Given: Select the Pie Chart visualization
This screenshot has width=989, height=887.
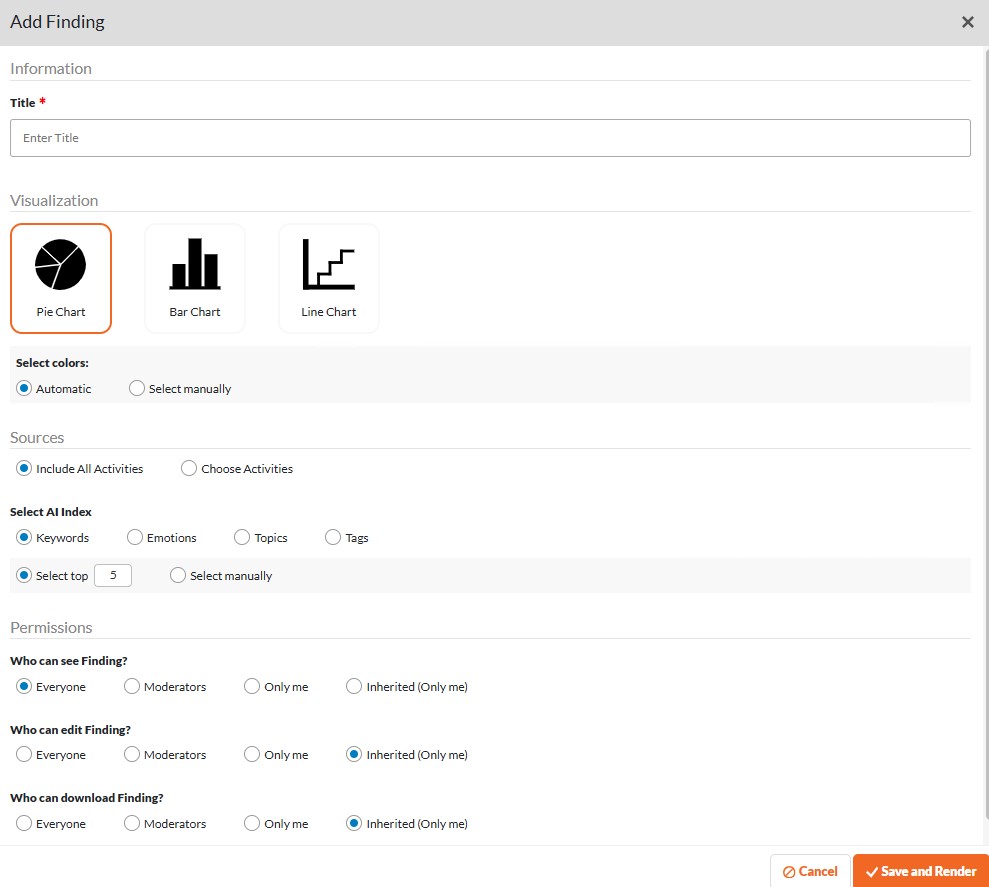Looking at the screenshot, I should 61,278.
